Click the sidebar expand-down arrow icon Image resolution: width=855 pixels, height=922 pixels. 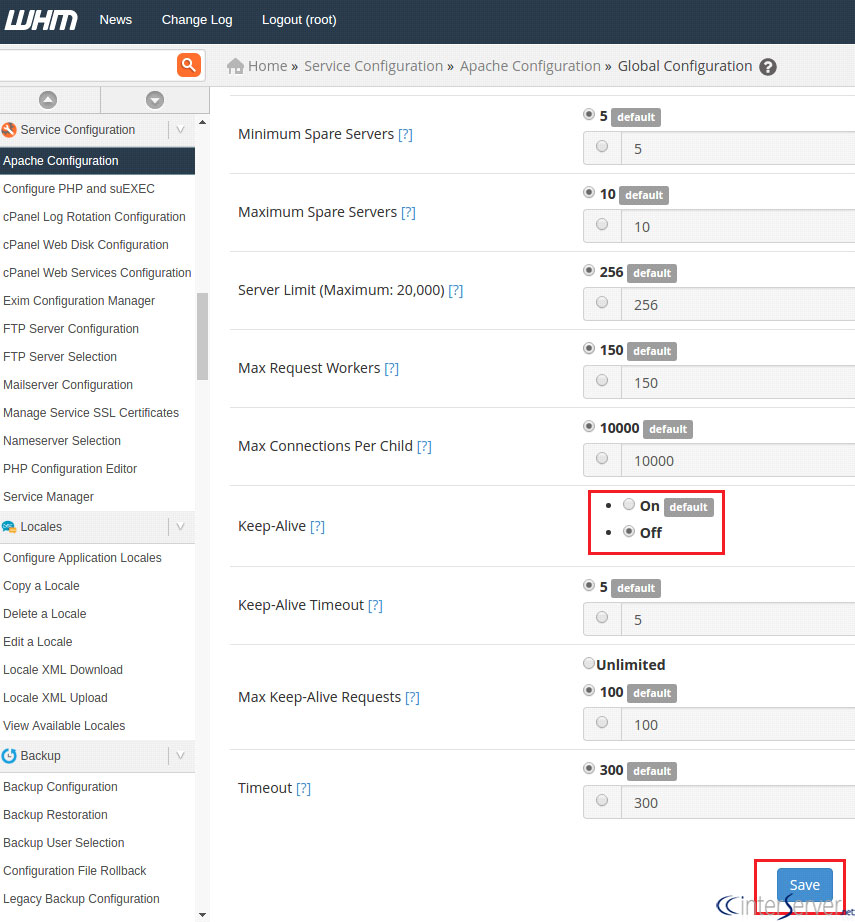click(155, 100)
